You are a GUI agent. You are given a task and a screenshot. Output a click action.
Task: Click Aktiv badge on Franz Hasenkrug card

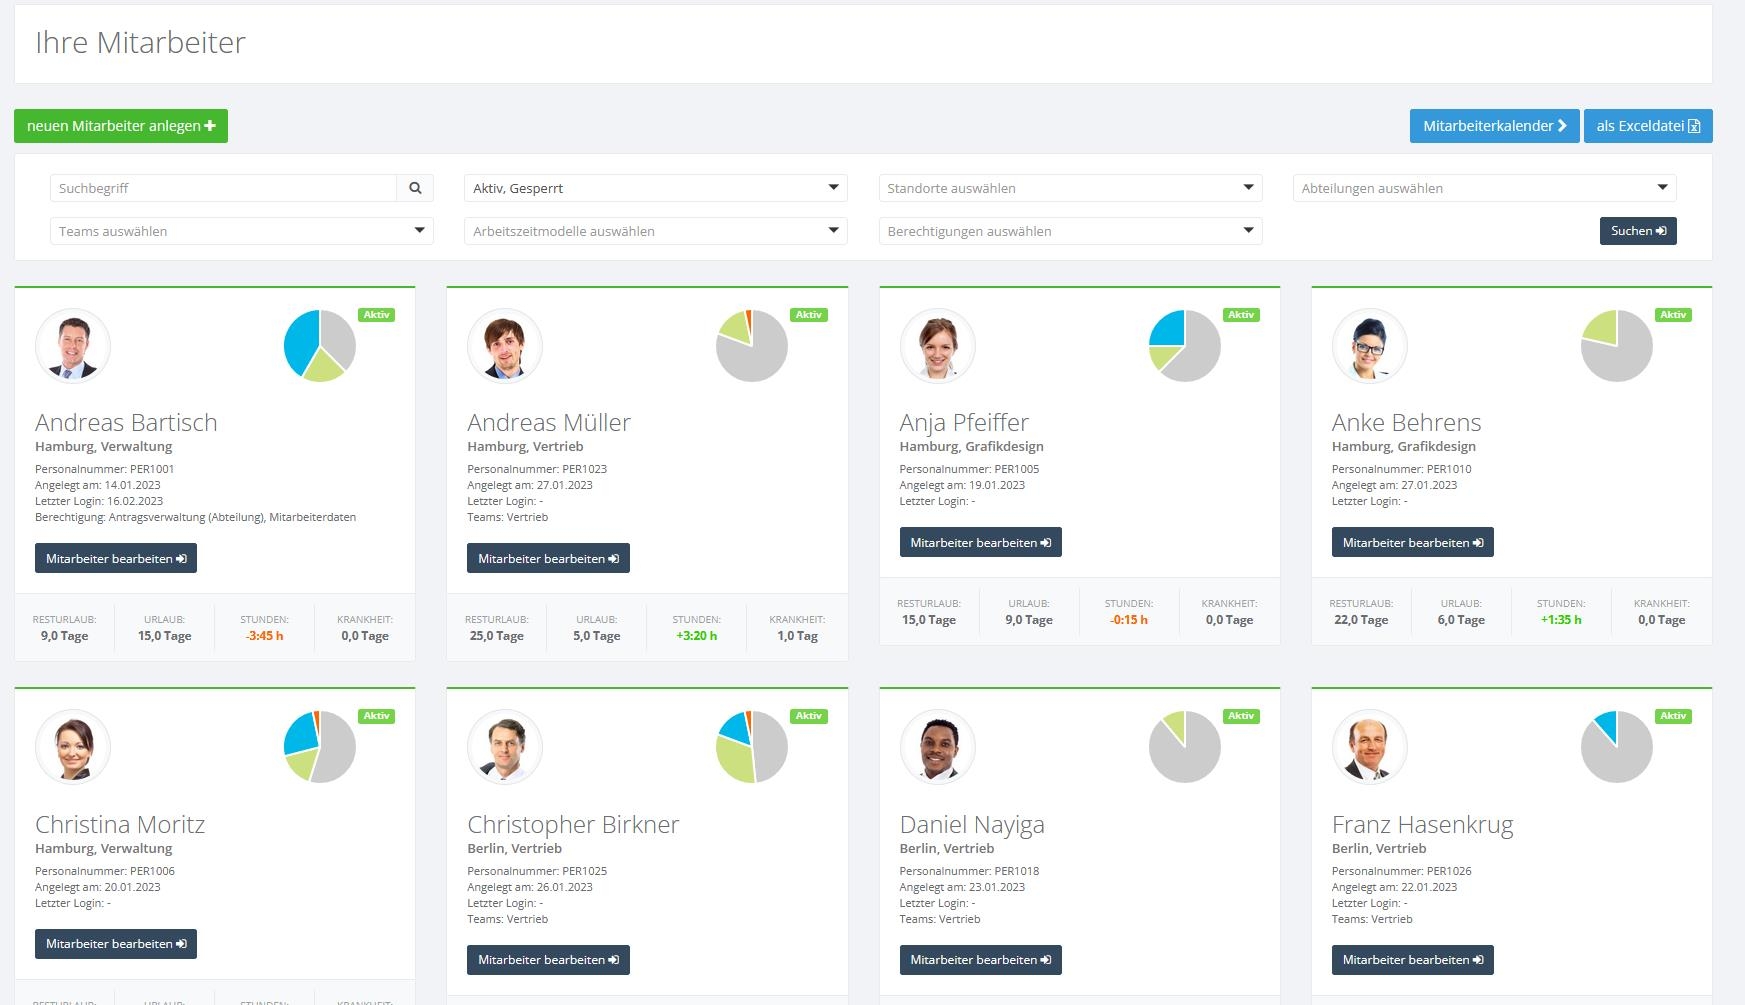tap(1673, 716)
